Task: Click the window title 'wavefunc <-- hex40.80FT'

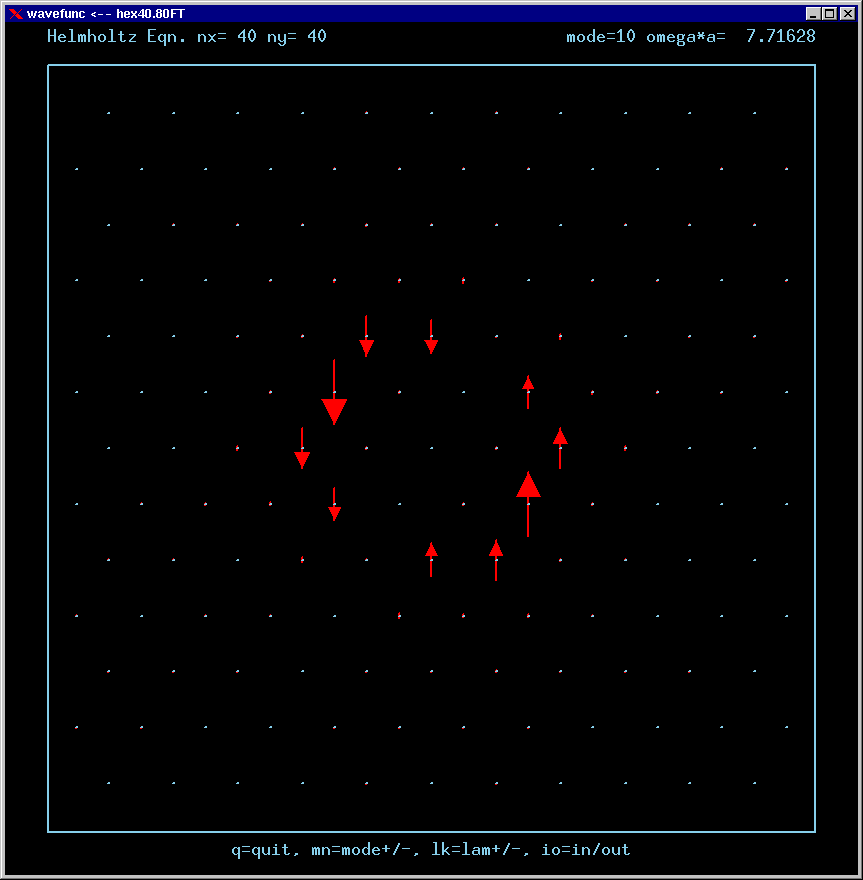Action: click(106, 13)
